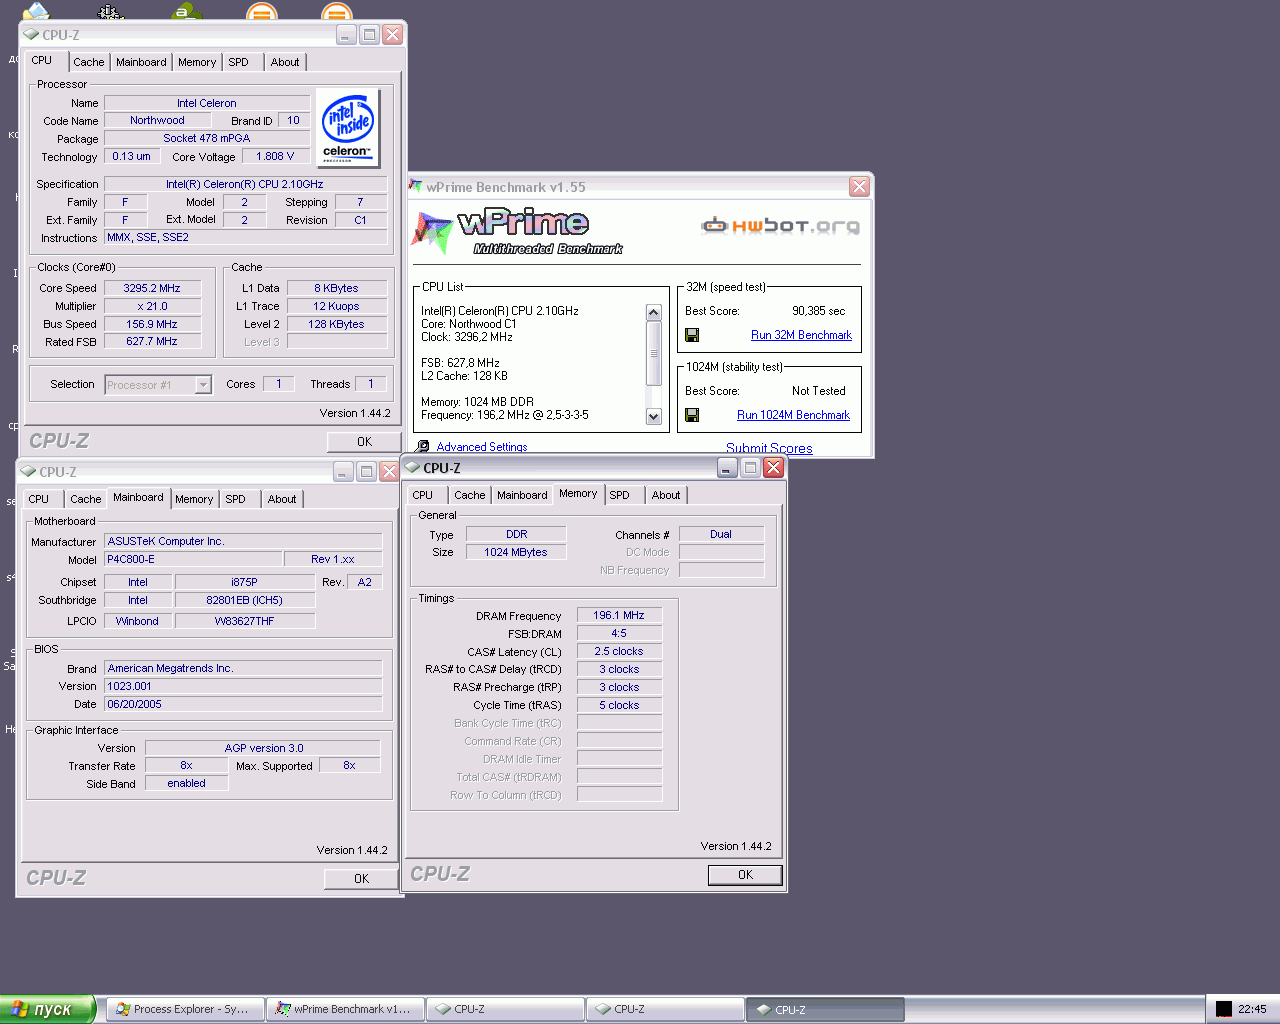
Task: Open the HWBOT.org logo link
Action: 781,226
